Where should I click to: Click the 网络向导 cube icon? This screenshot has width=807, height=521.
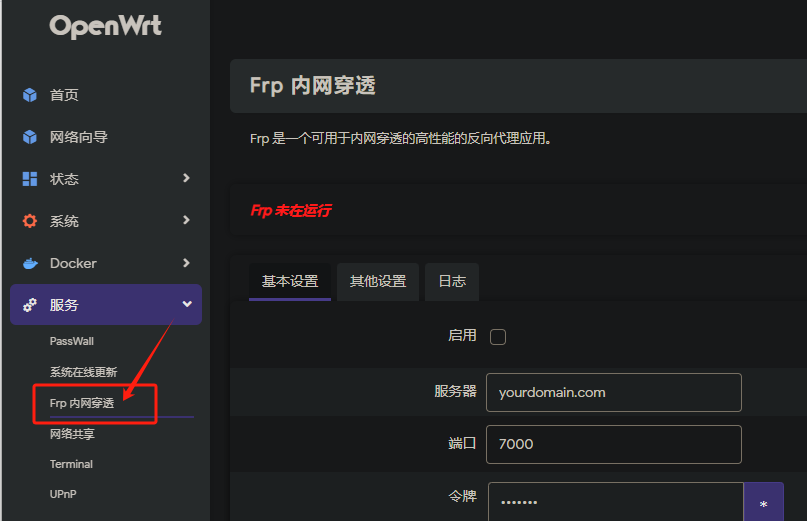[30, 137]
